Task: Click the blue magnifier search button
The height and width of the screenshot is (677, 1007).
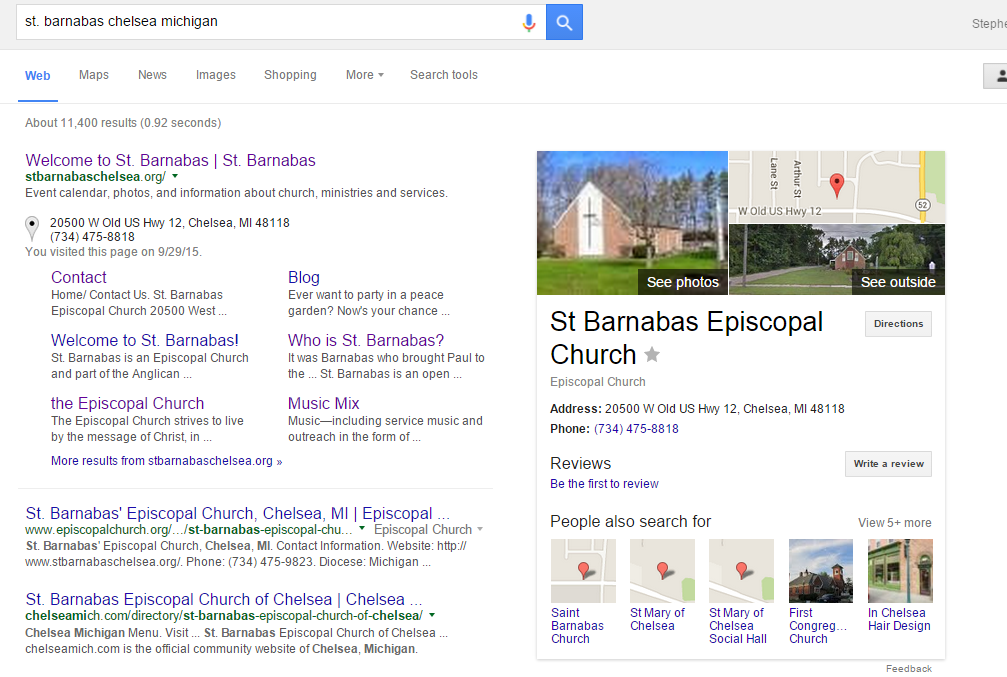Action: pyautogui.click(x=564, y=22)
